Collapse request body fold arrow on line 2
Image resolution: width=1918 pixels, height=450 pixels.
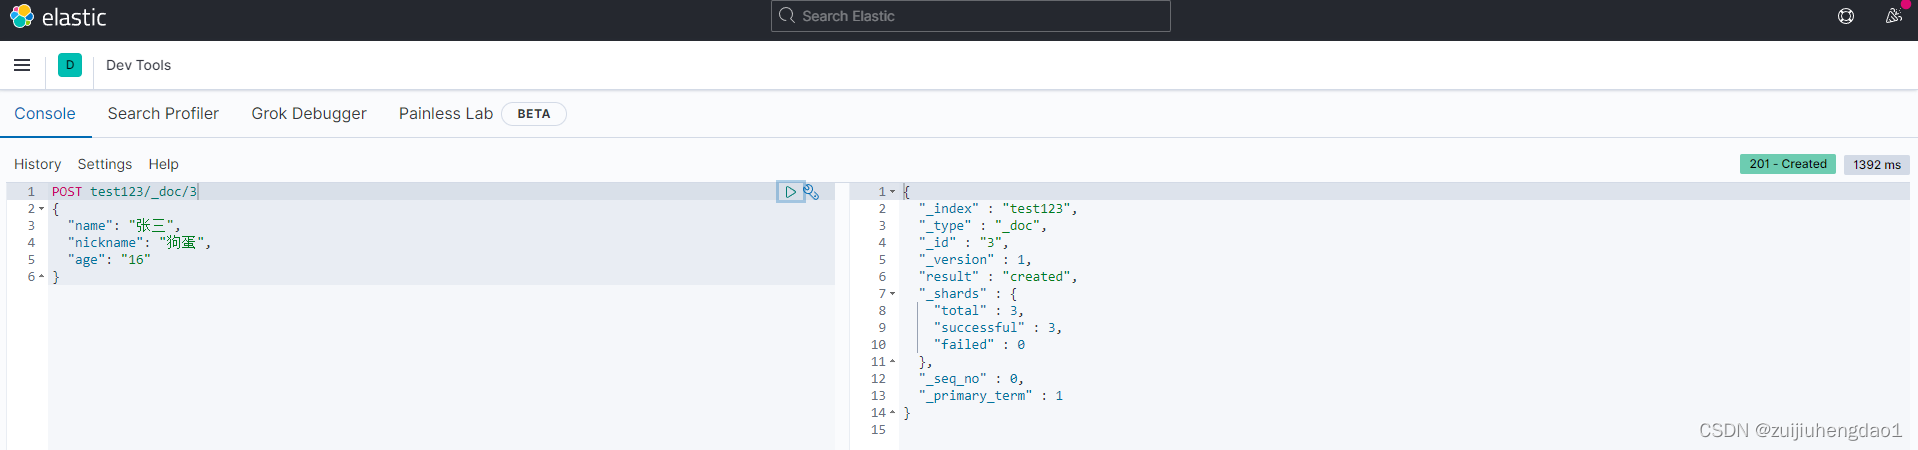[x=41, y=209]
